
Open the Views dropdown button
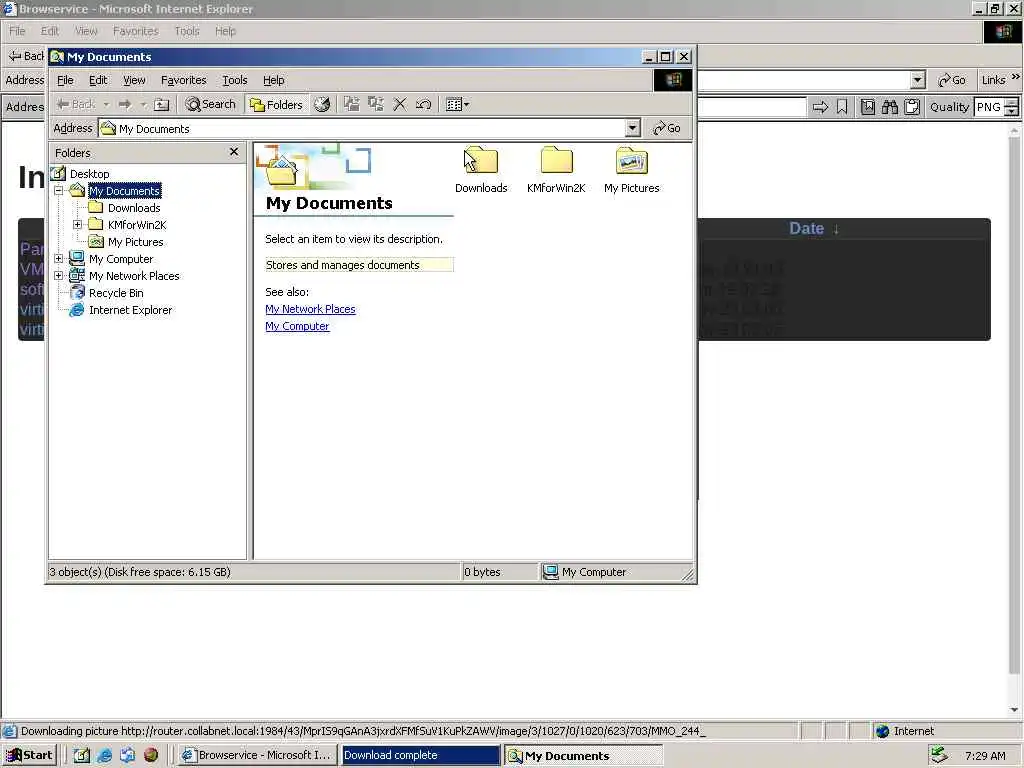pyautogui.click(x=457, y=104)
